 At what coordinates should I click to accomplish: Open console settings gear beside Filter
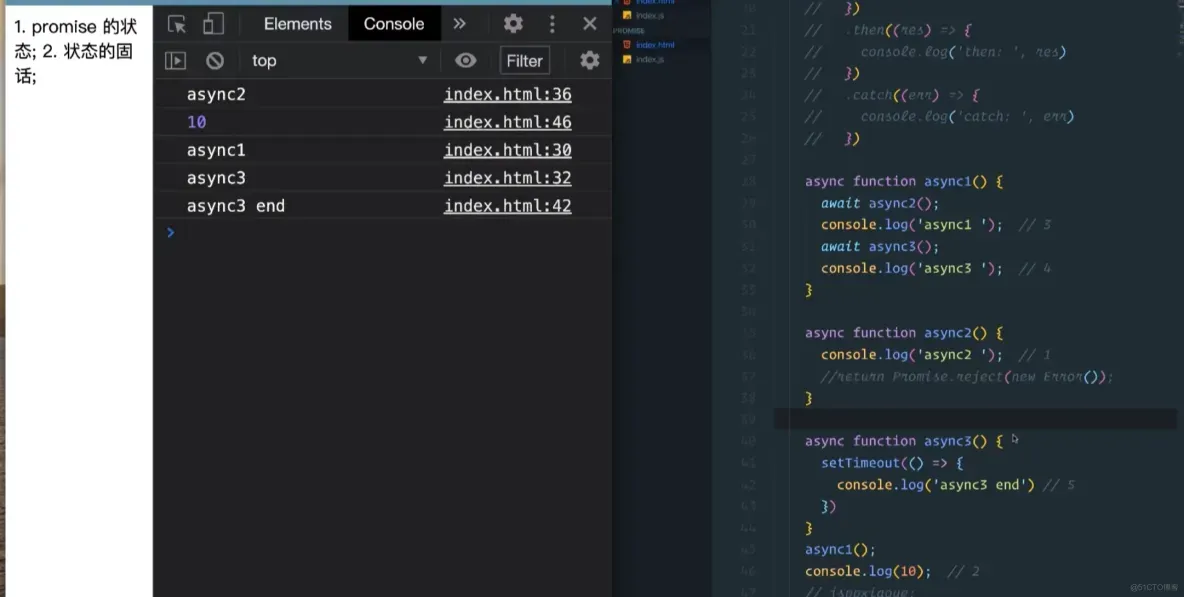pyautogui.click(x=590, y=61)
